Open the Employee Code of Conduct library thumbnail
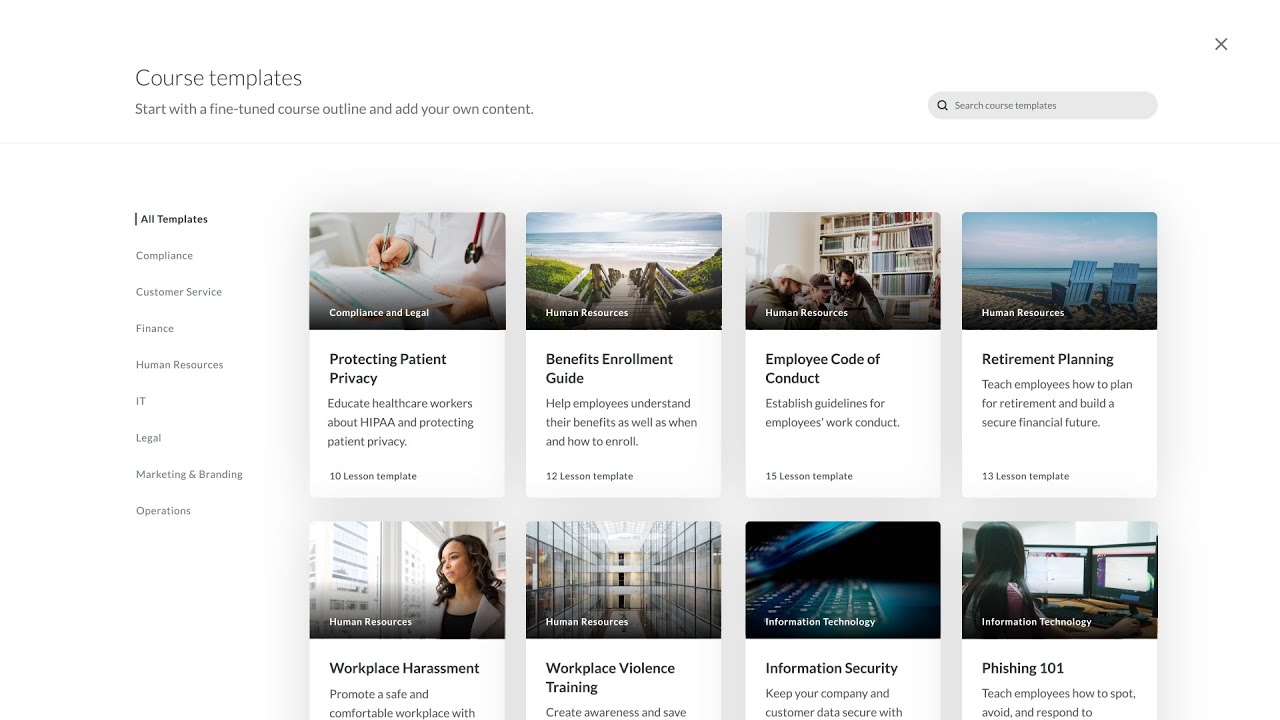Viewport: 1280px width, 720px height. (843, 271)
